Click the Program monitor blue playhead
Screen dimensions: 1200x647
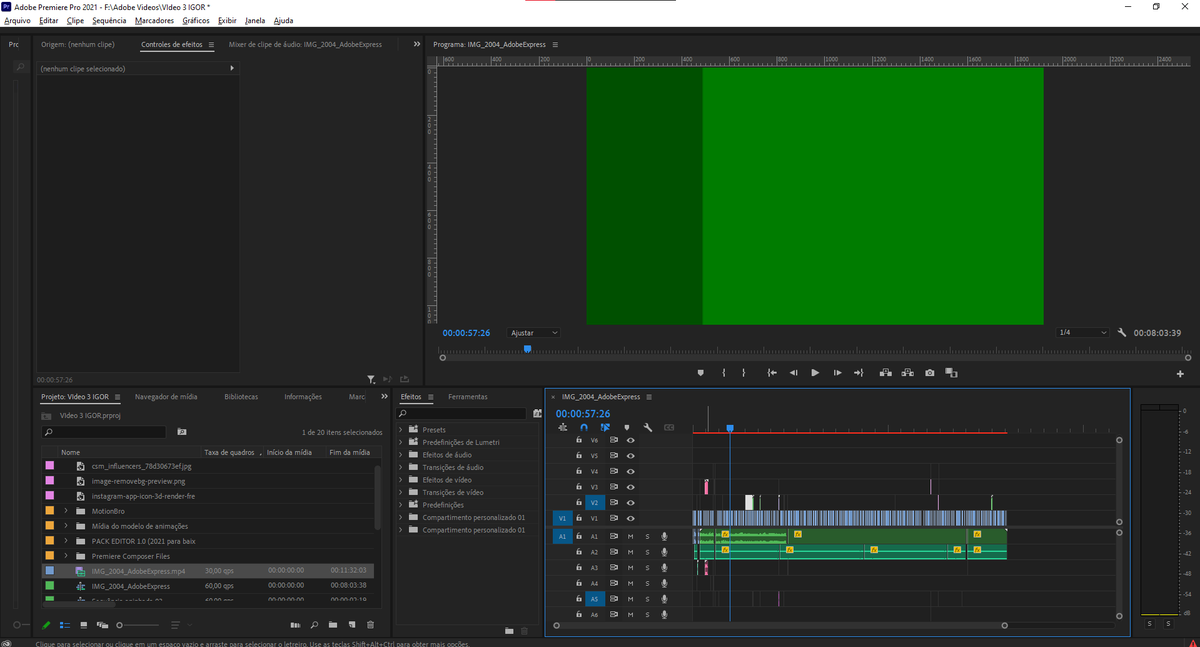pyautogui.click(x=527, y=348)
